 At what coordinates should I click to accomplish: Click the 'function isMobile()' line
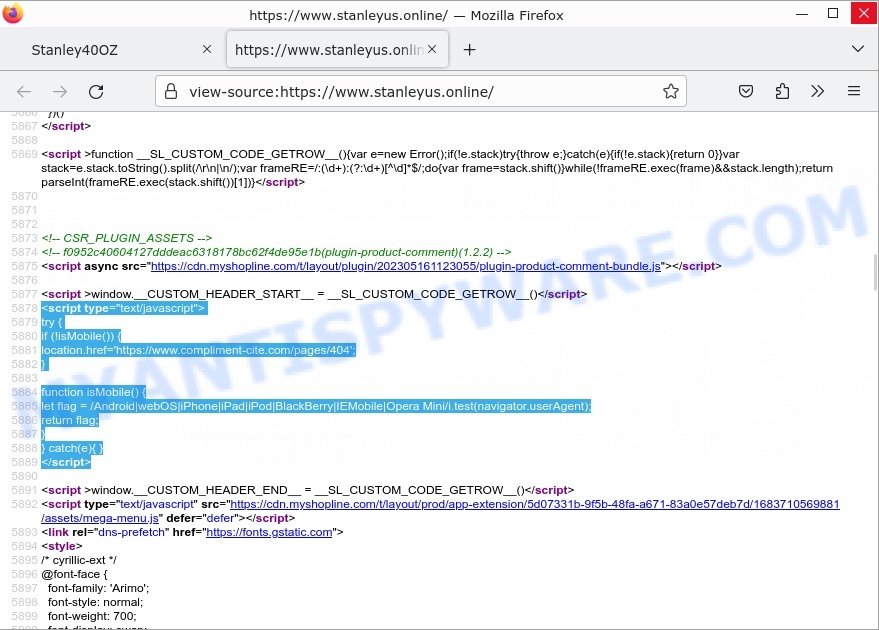[x=94, y=392]
